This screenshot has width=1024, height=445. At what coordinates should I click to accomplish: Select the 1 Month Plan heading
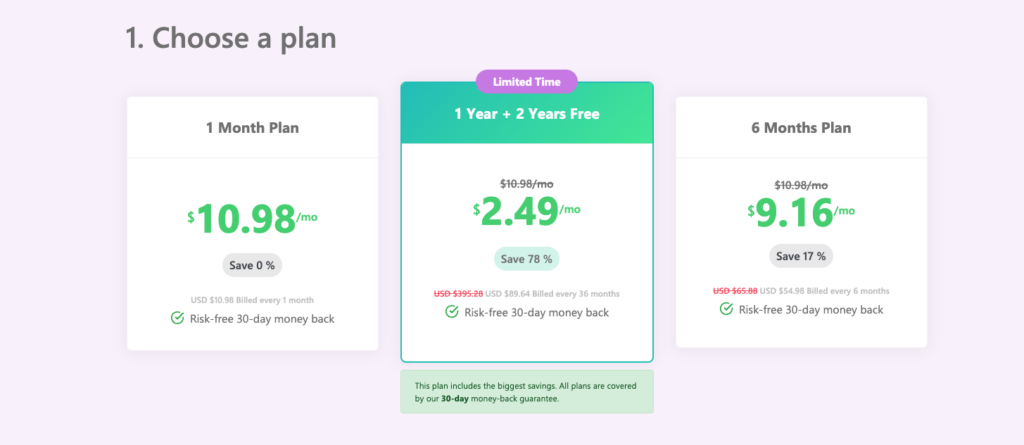click(x=252, y=127)
